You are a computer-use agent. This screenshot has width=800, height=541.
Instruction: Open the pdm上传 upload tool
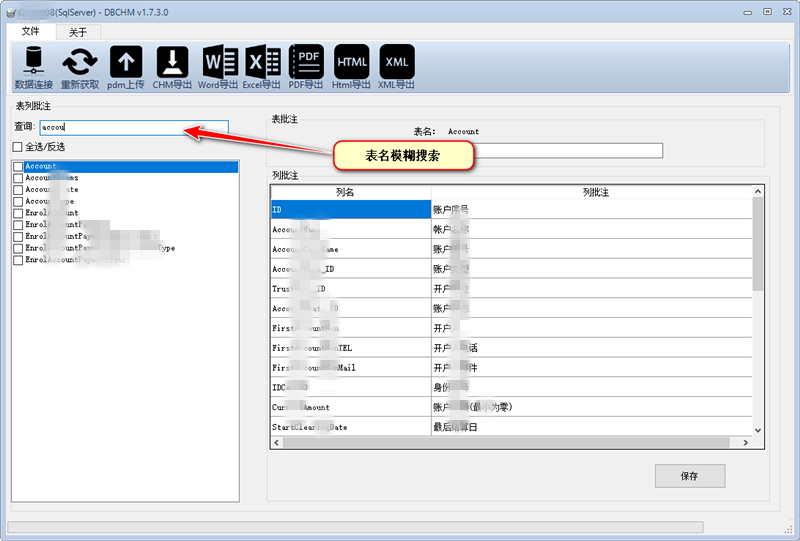pyautogui.click(x=126, y=63)
